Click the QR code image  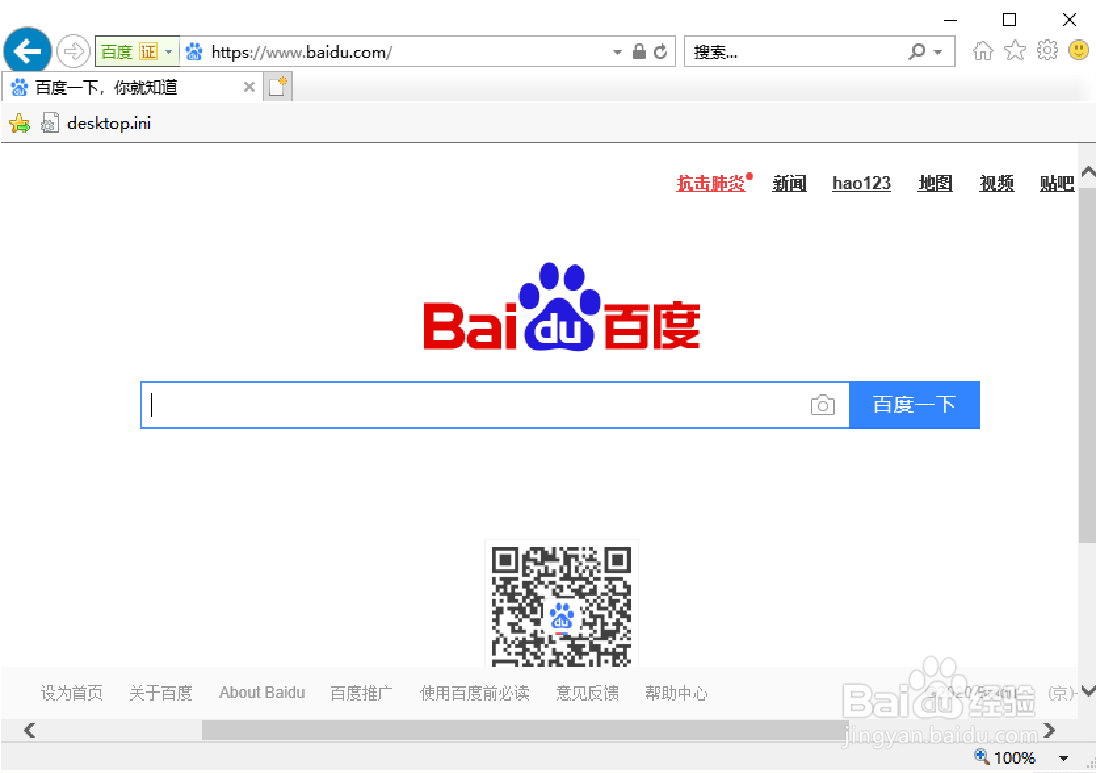click(561, 605)
